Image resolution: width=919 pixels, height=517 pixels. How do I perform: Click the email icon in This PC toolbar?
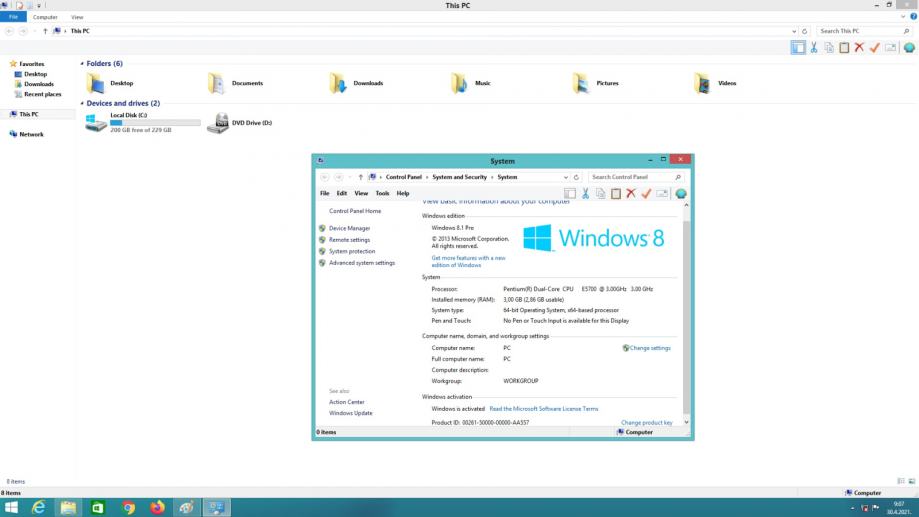point(890,47)
